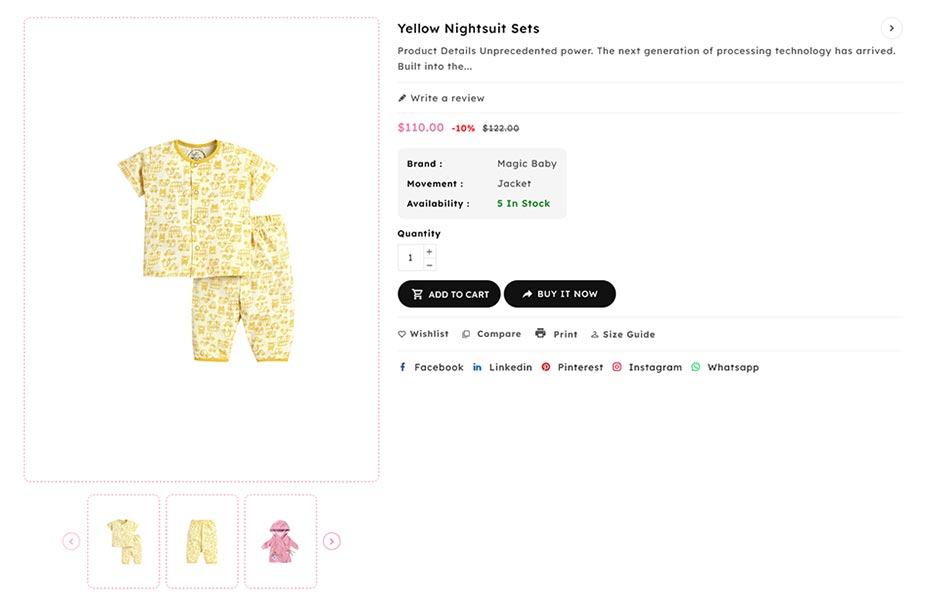Click the quantity input field

(x=410, y=258)
